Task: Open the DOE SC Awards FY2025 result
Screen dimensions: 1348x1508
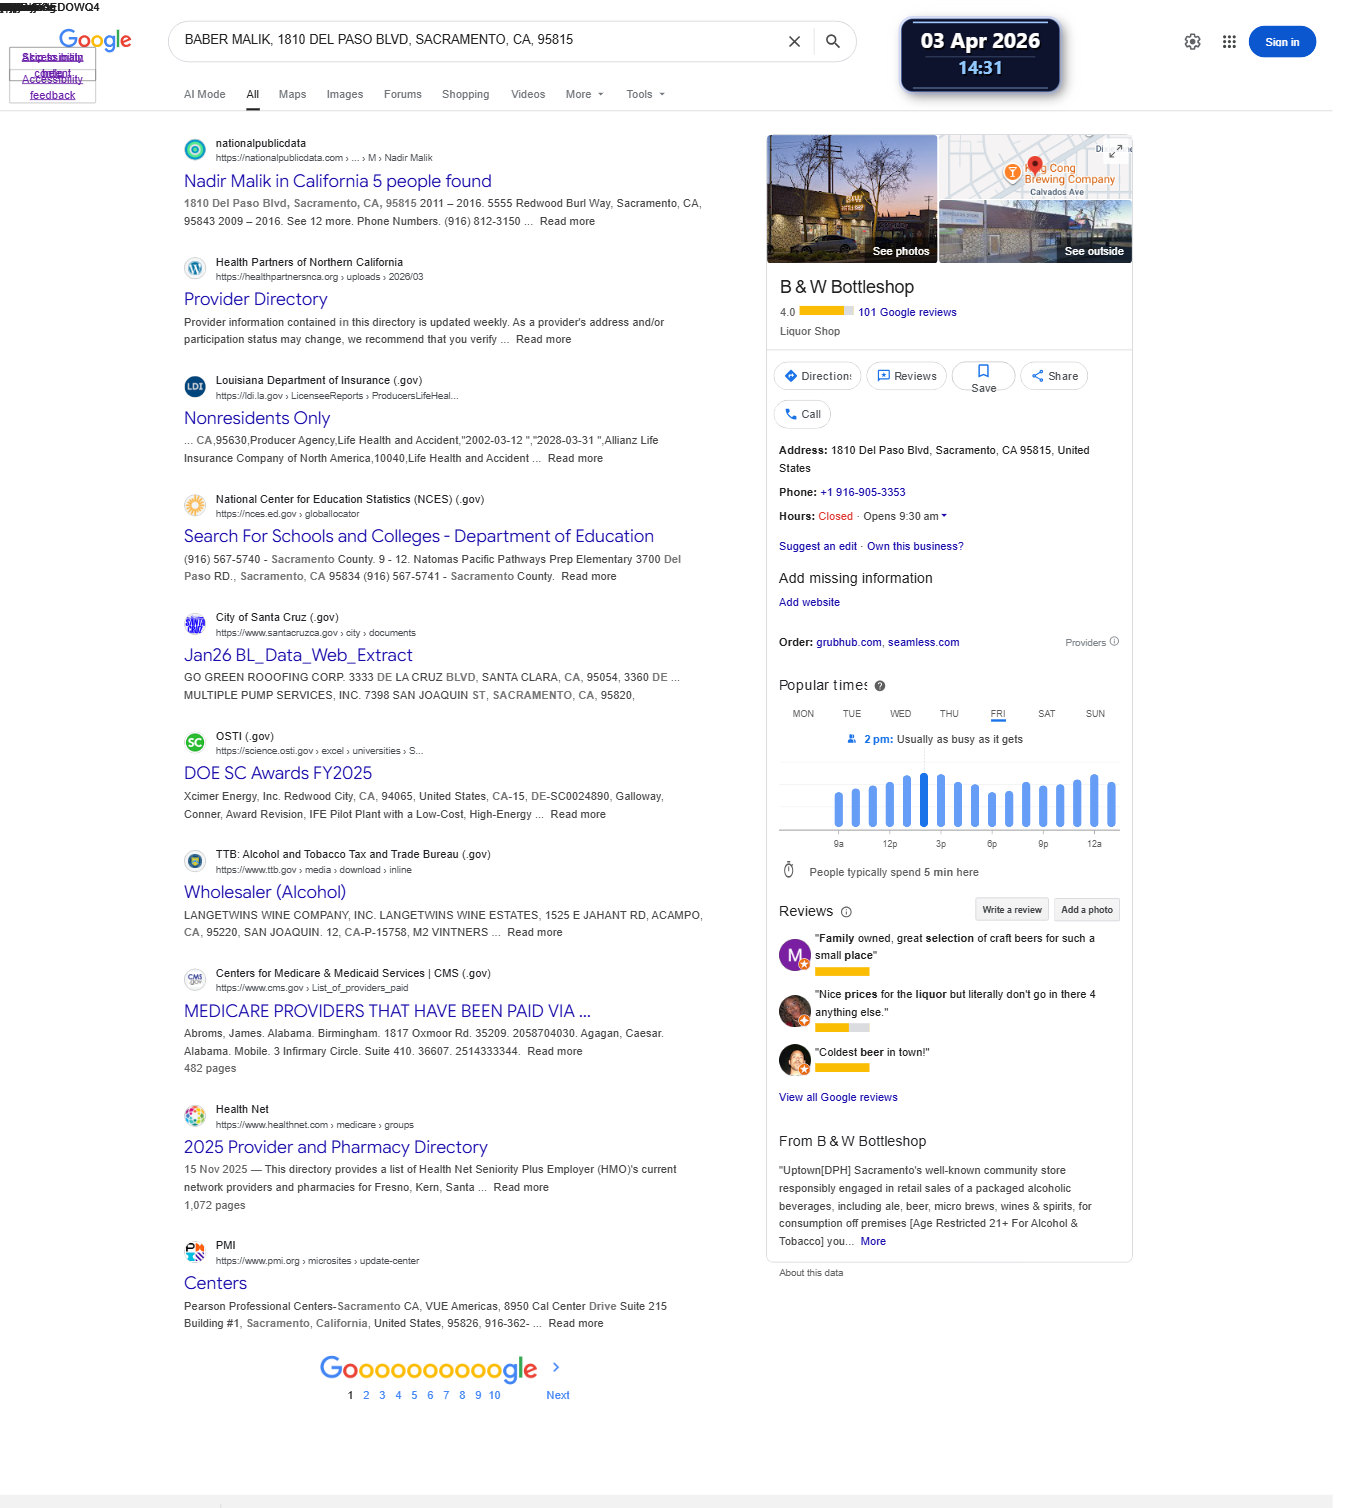Action: click(x=278, y=773)
